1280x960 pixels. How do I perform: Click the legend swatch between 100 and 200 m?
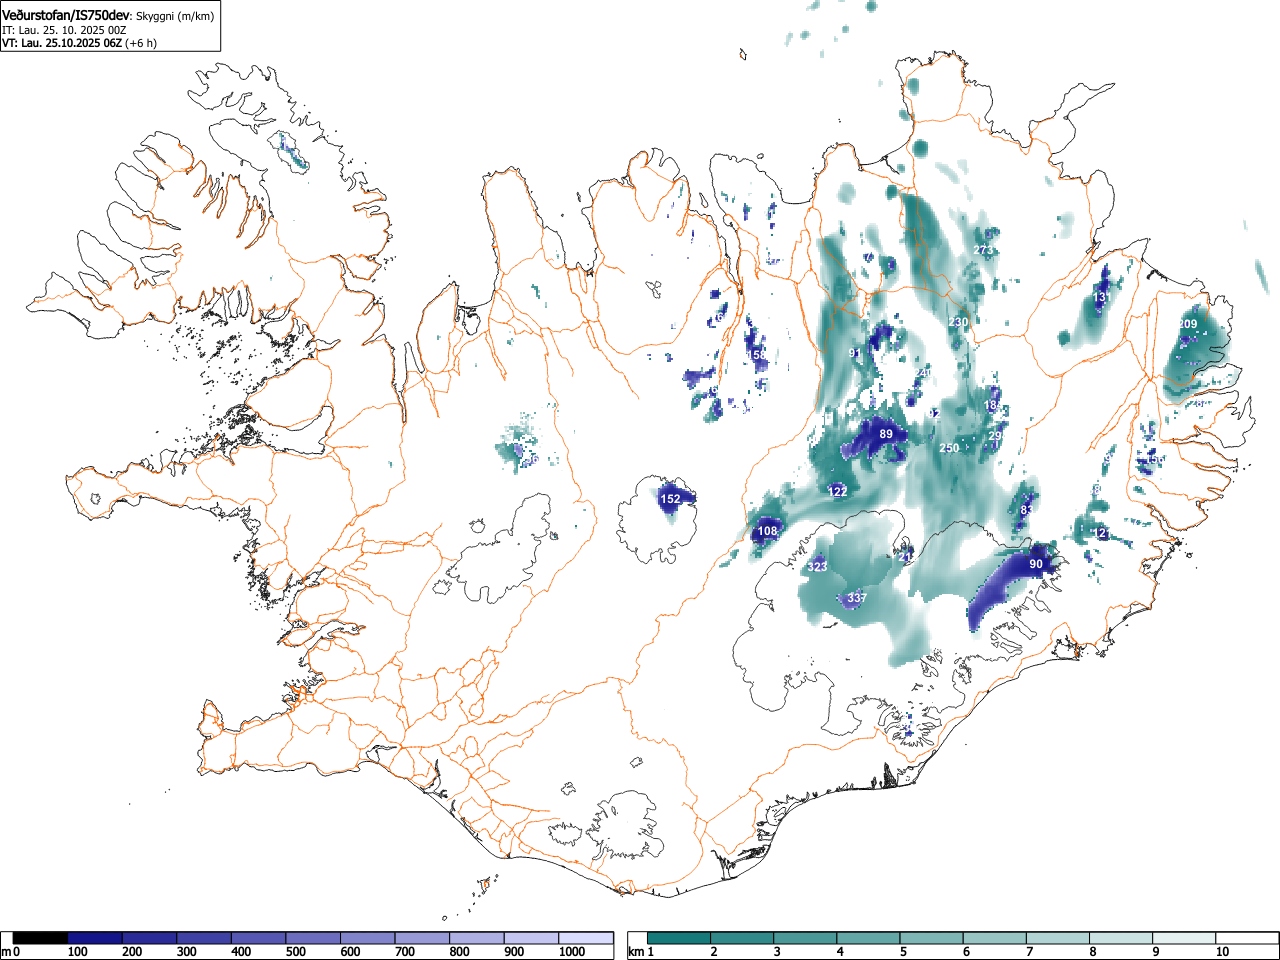(x=95, y=938)
